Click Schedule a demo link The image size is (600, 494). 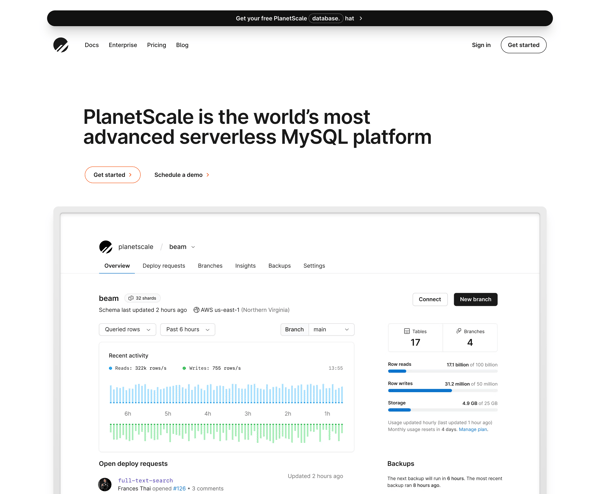tap(182, 175)
